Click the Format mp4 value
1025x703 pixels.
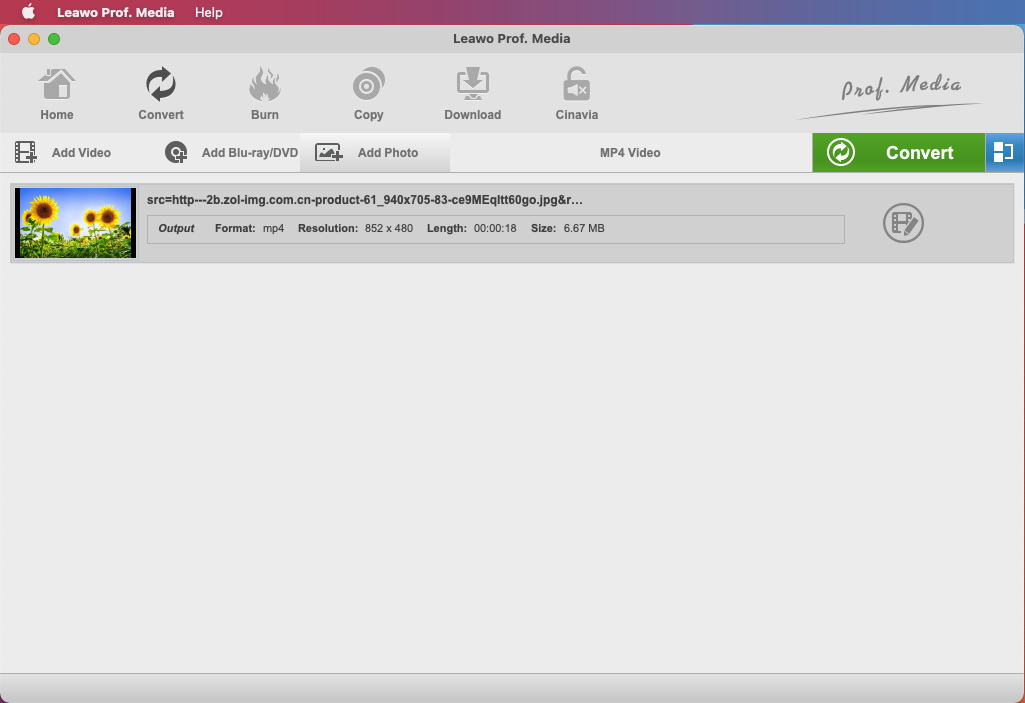(x=273, y=228)
